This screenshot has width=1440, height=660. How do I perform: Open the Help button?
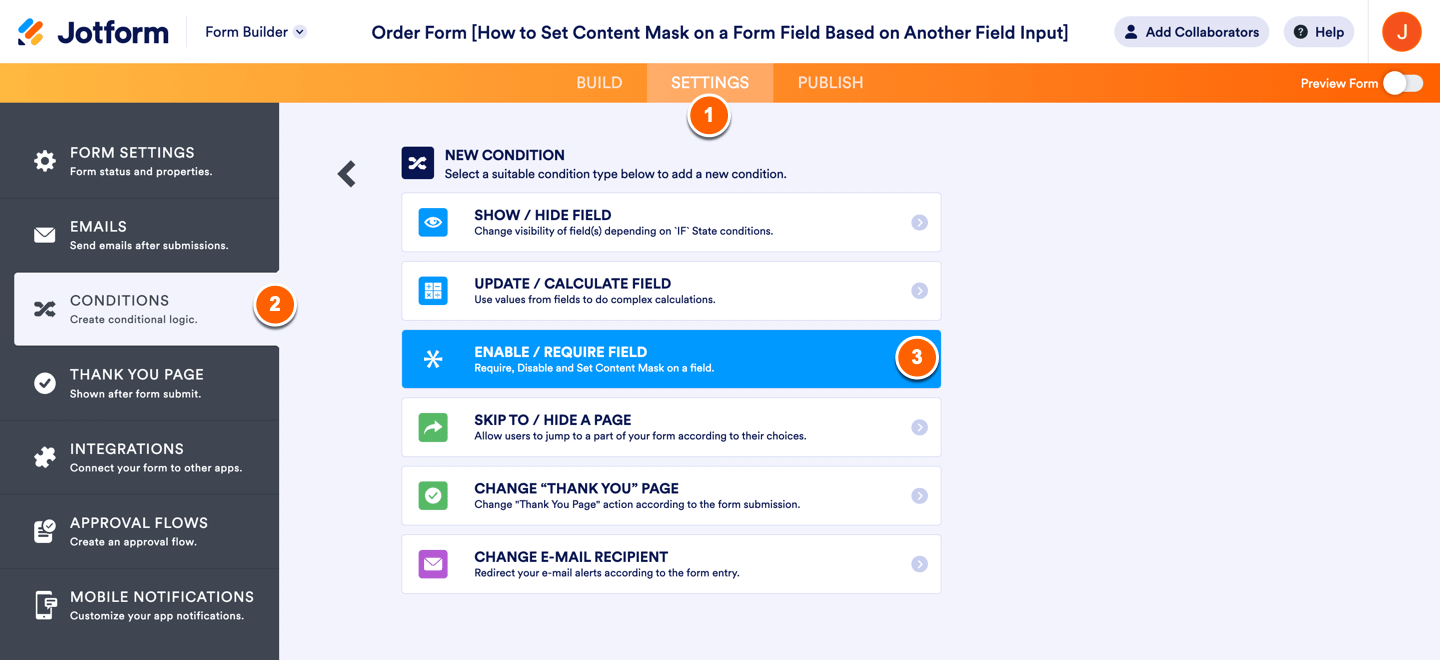pyautogui.click(x=1318, y=32)
